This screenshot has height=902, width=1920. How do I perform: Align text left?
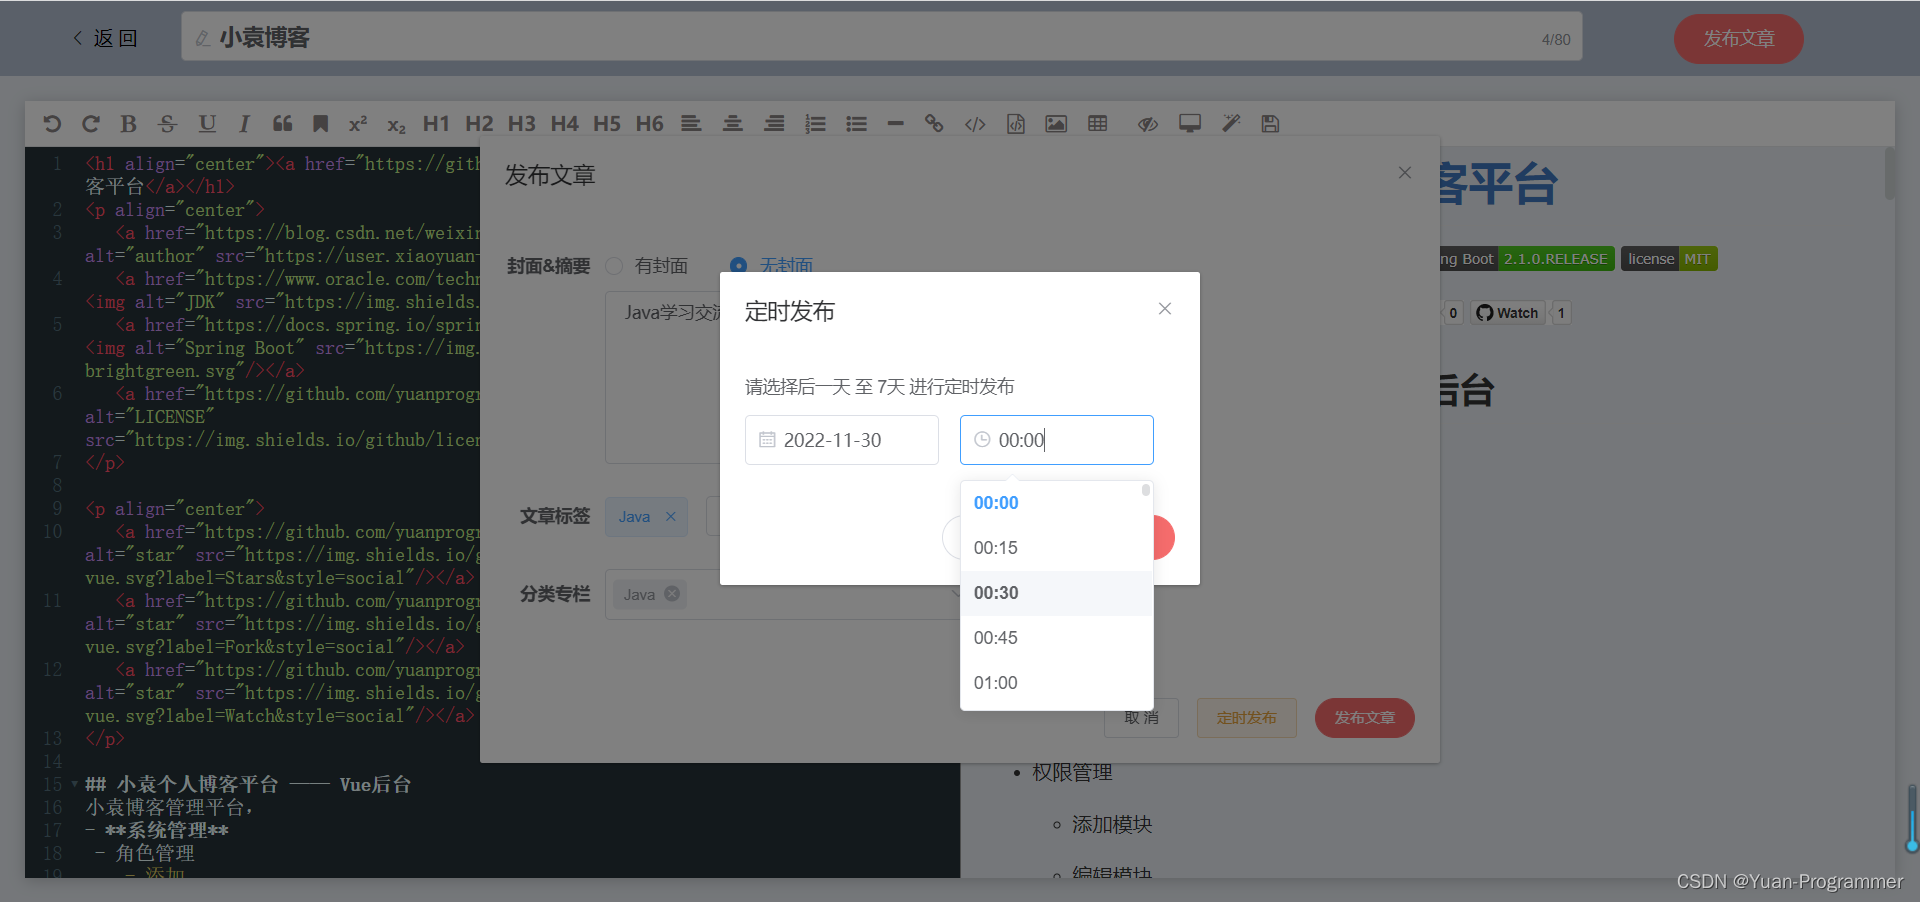(x=691, y=124)
